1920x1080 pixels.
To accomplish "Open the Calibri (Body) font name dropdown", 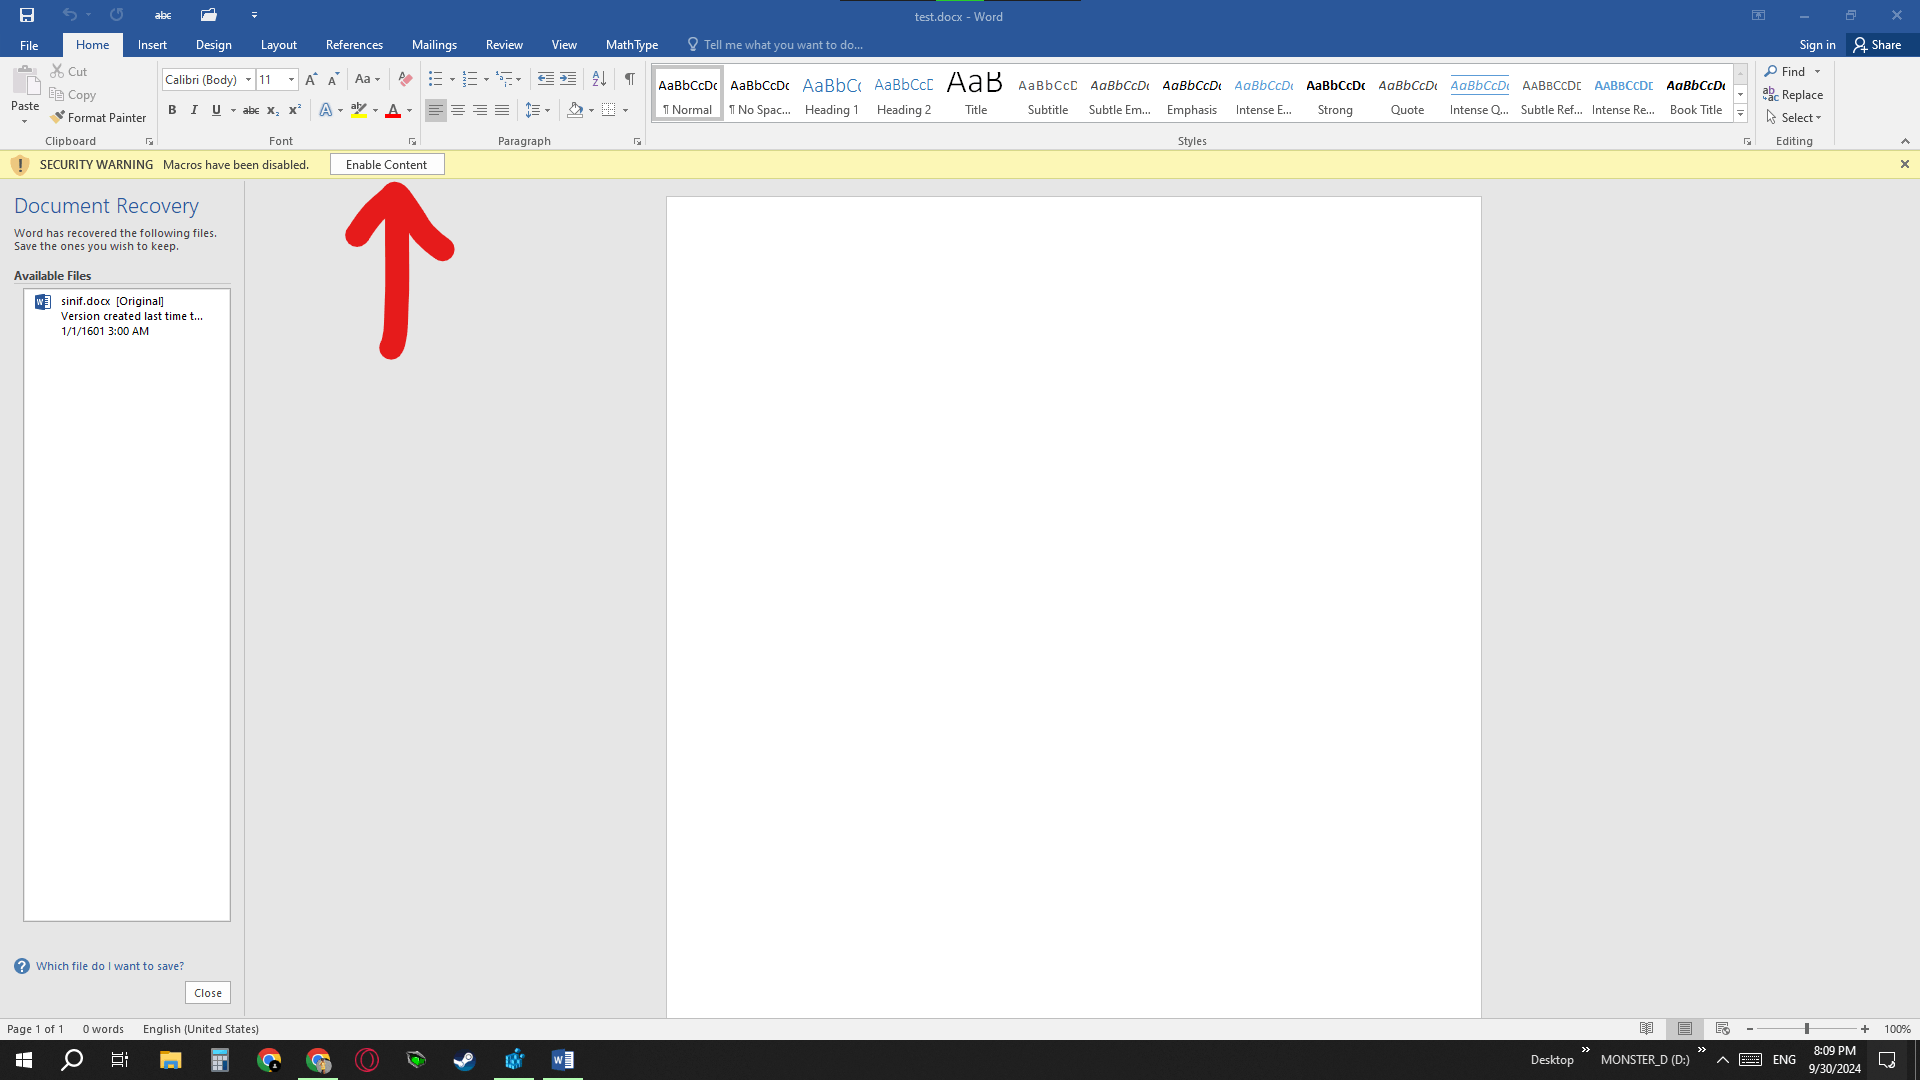I will [x=248, y=79].
